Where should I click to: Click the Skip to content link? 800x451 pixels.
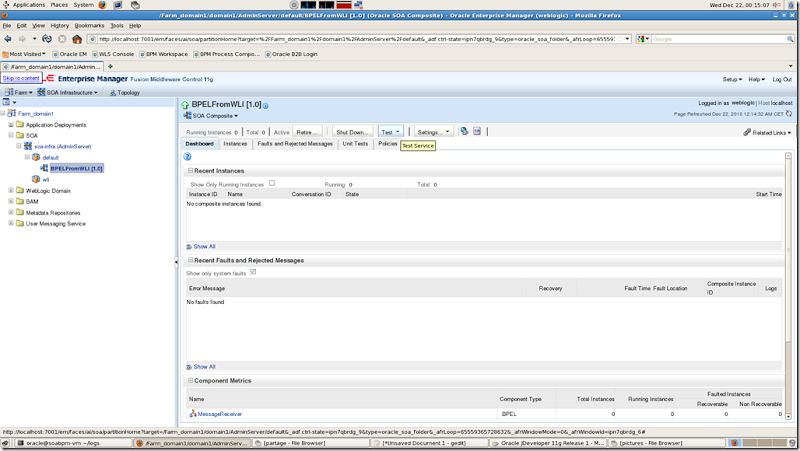pyautogui.click(x=21, y=78)
